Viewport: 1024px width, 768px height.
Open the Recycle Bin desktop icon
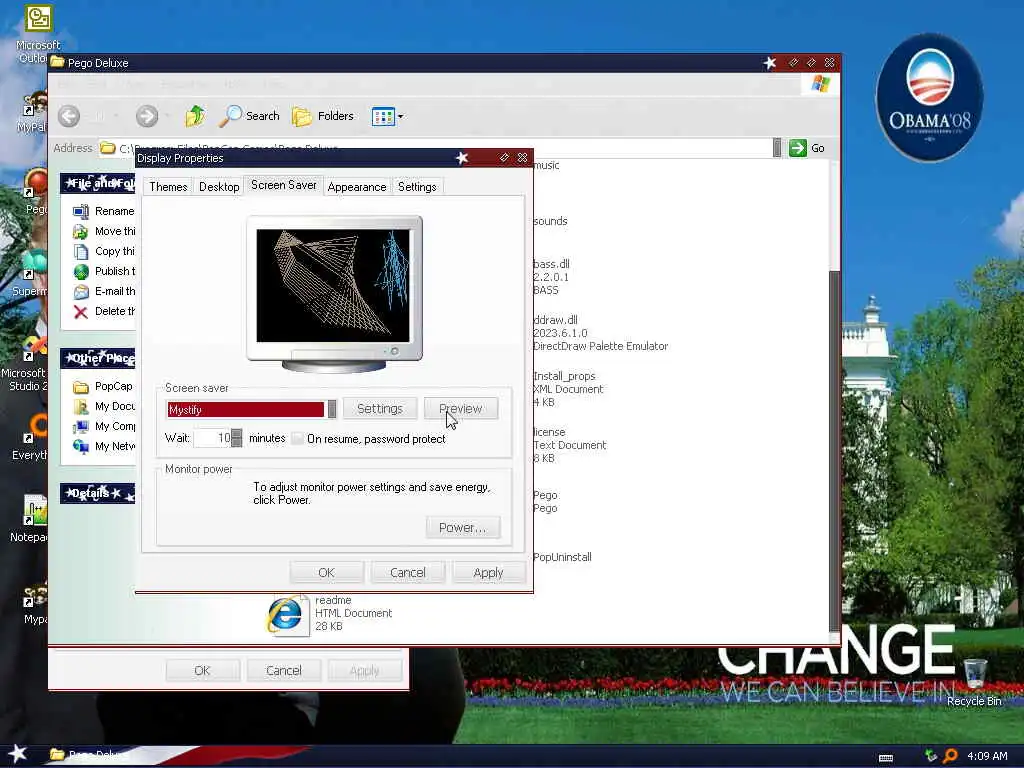pos(974,682)
